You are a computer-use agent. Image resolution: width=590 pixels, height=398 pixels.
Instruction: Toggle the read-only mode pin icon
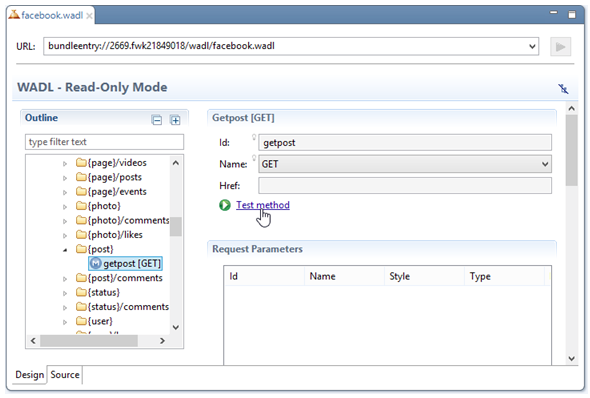point(563,88)
